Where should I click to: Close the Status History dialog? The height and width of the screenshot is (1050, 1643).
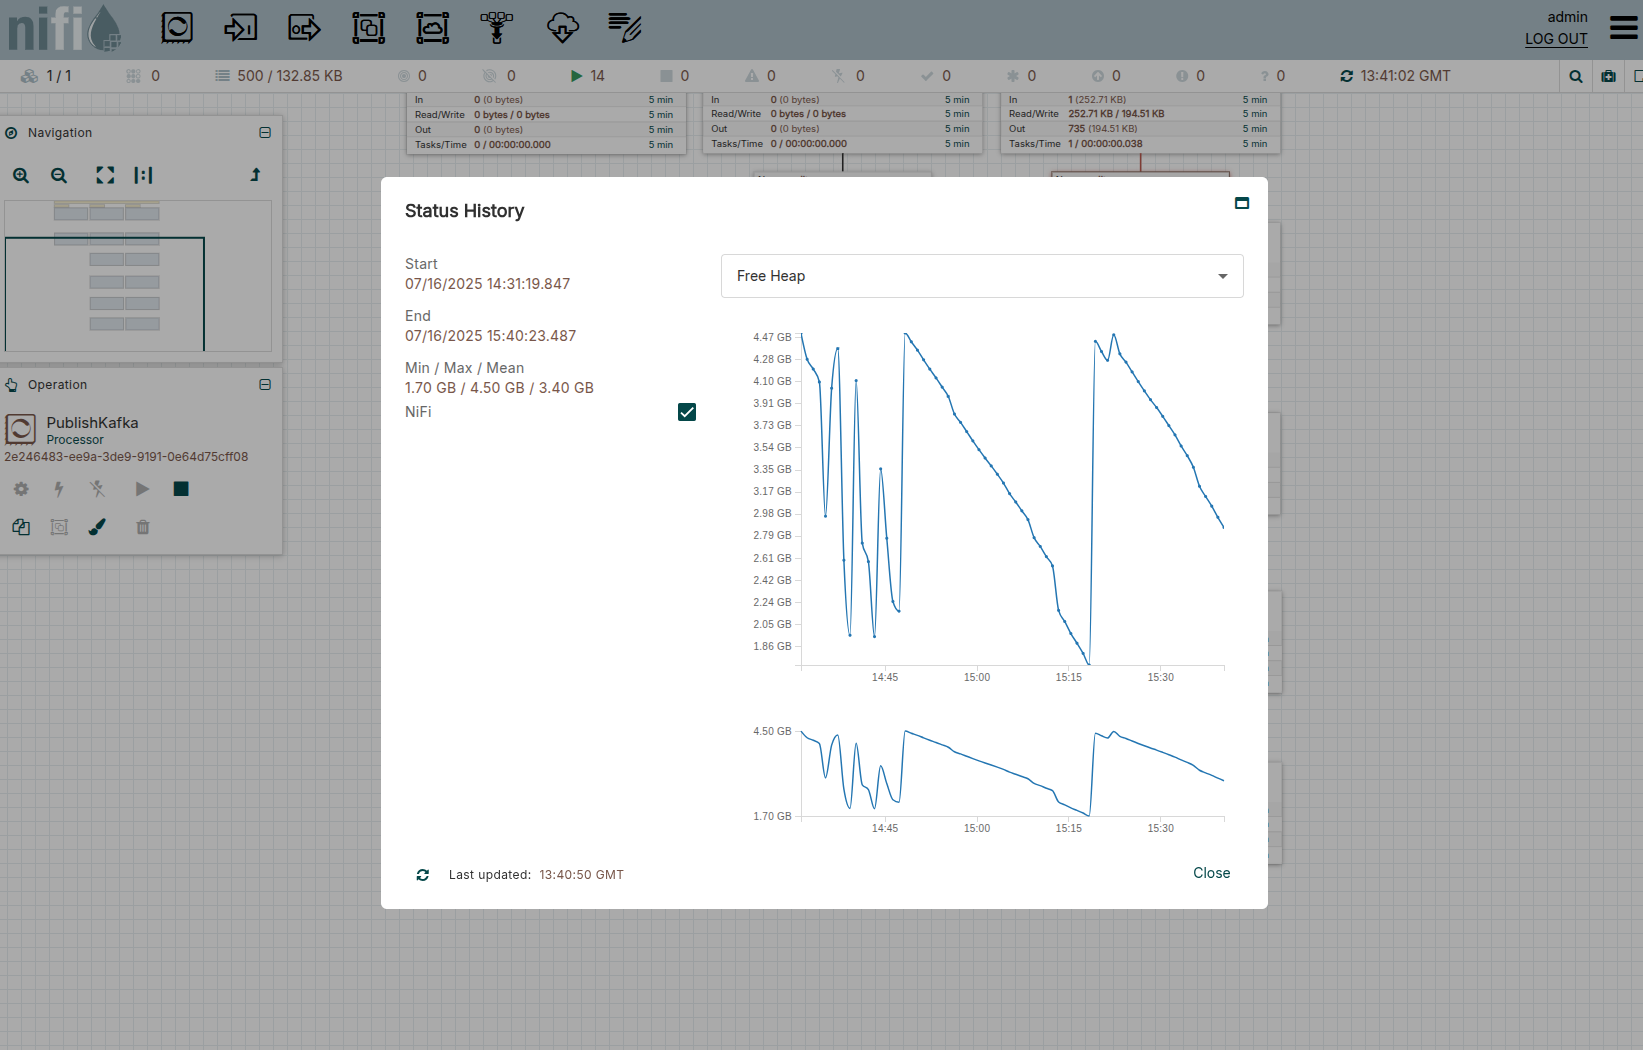(x=1211, y=873)
